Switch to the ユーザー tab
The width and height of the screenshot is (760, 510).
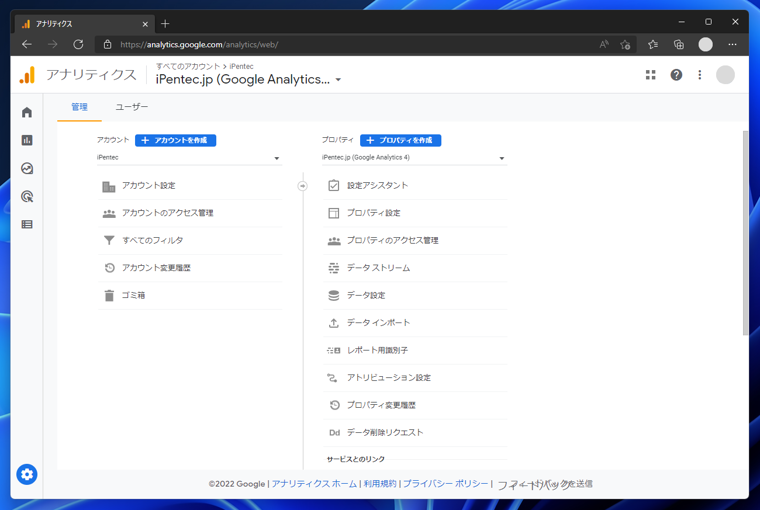pyautogui.click(x=131, y=107)
